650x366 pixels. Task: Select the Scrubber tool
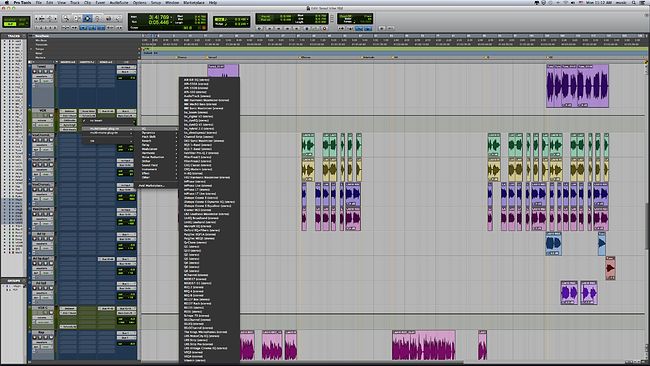pyautogui.click(x=108, y=18)
